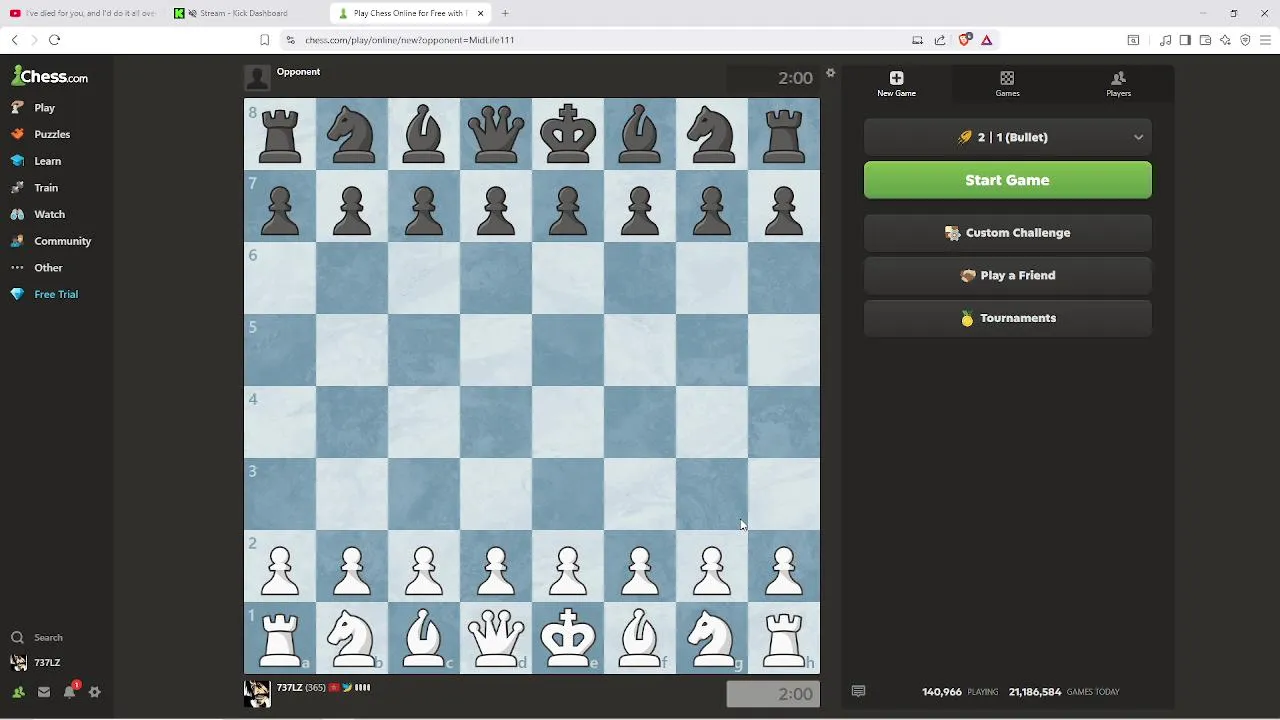1280x720 pixels.
Task: Open the Watch sidebar item
Action: click(x=38, y=214)
